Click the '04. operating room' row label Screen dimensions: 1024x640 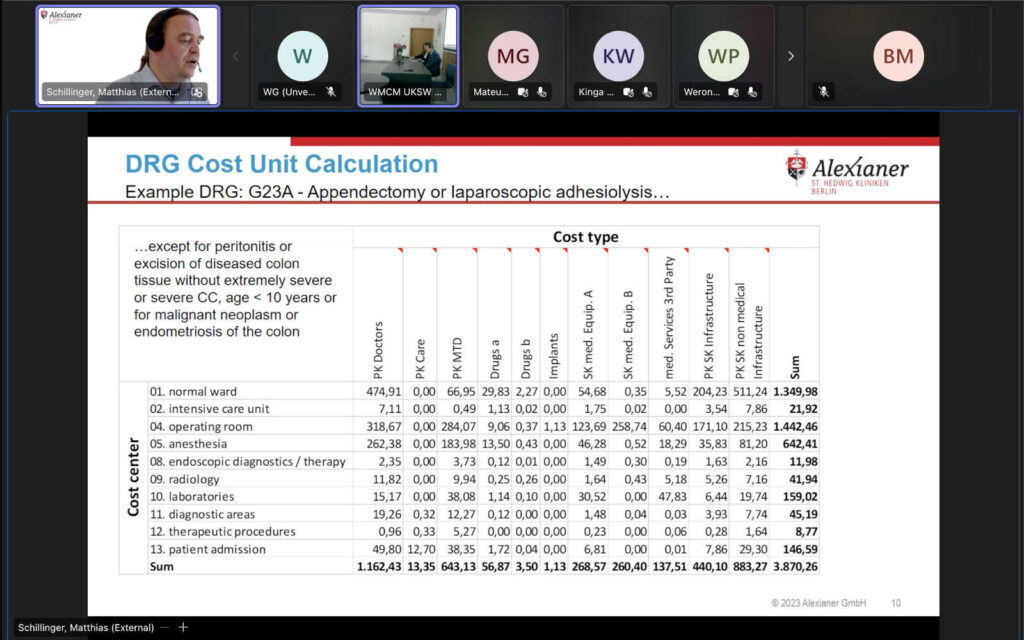click(201, 426)
